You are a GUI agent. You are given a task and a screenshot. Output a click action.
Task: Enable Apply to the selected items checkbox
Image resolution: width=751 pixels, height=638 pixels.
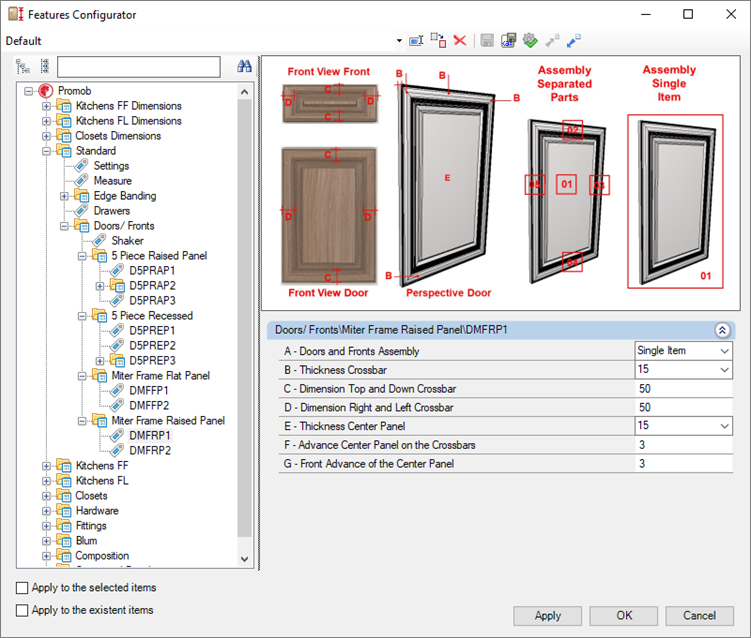23,588
